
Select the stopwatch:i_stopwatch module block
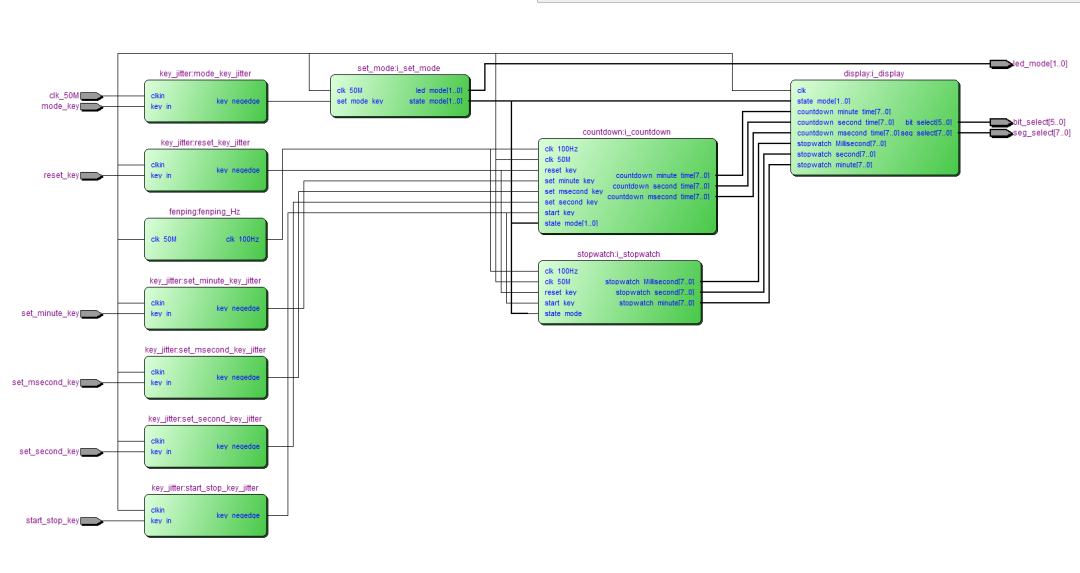pyautogui.click(x=618, y=292)
